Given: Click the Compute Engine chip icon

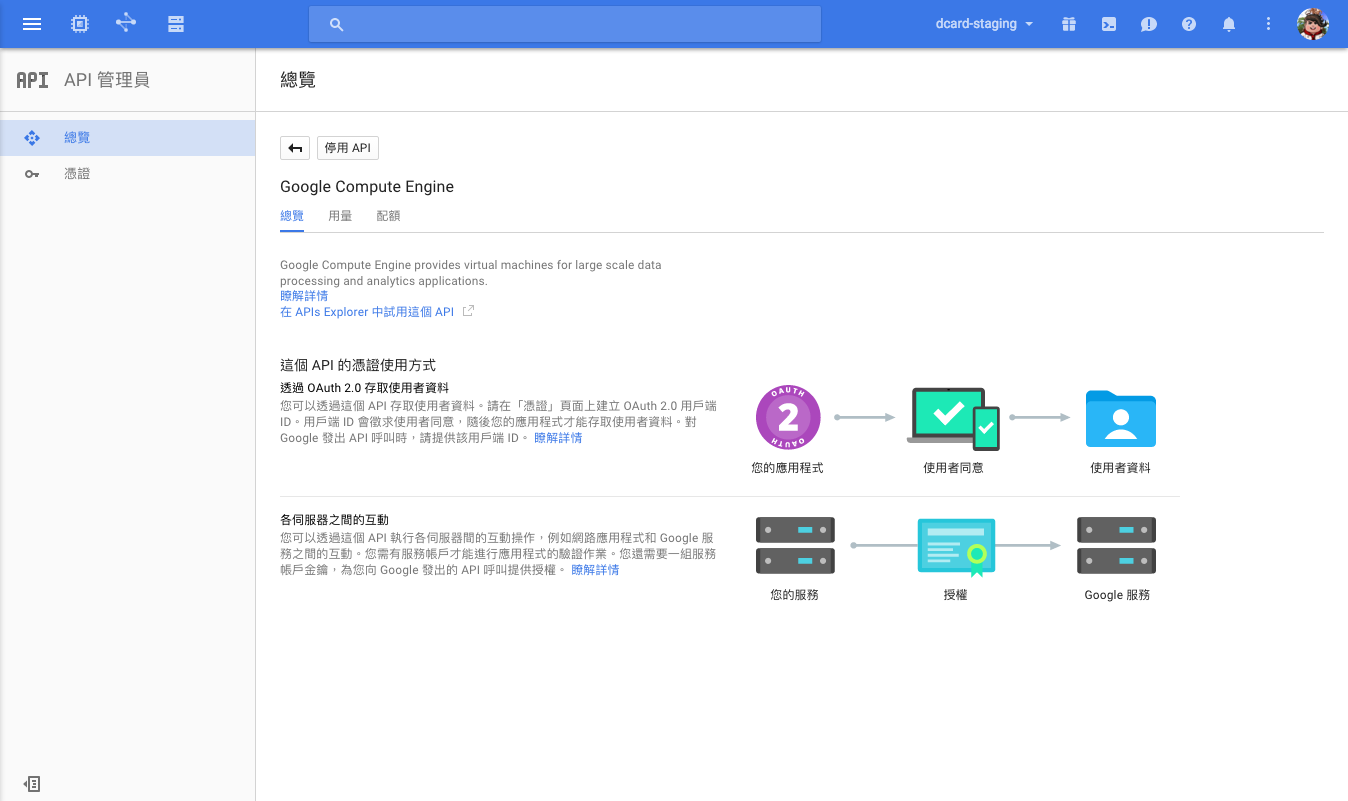Looking at the screenshot, I should pos(80,24).
